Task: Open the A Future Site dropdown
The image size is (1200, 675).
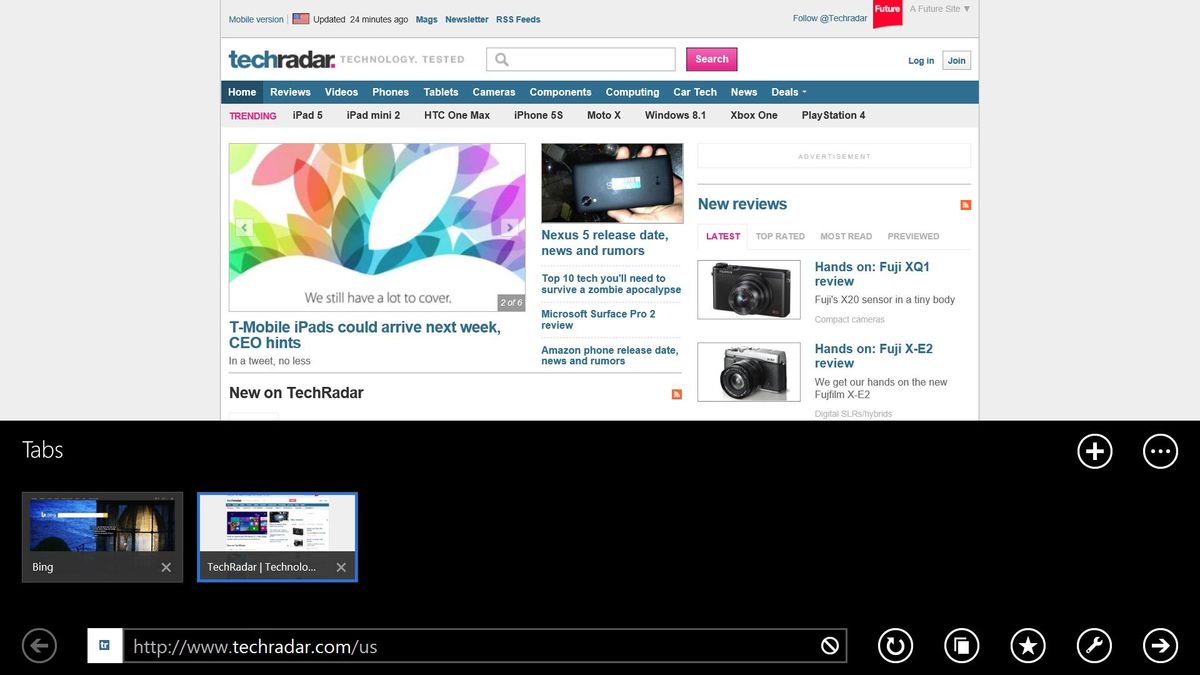Action: pyautogui.click(x=937, y=8)
